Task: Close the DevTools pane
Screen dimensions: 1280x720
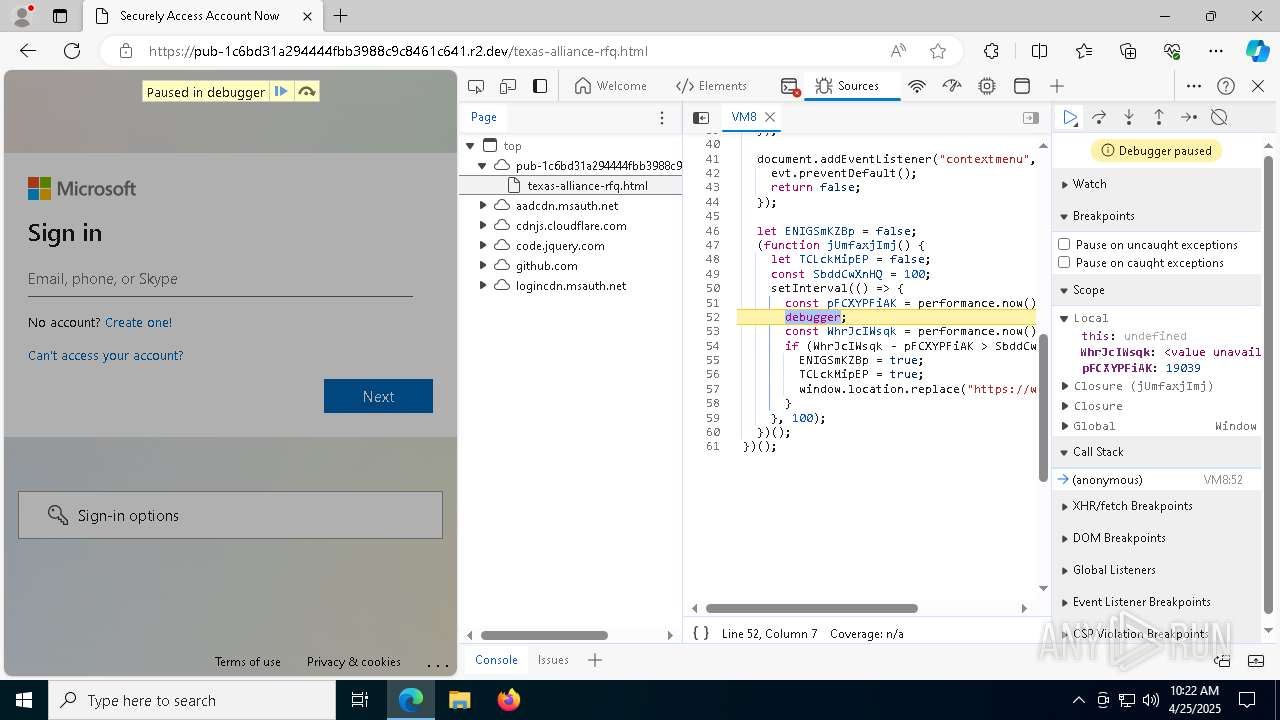Action: tap(1258, 86)
